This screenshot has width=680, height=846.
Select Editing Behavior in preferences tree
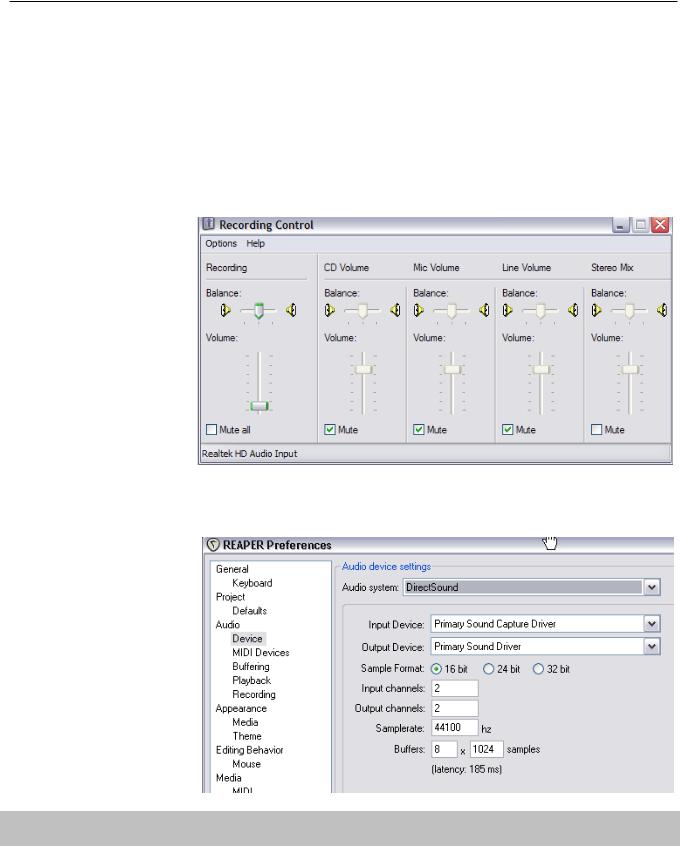click(249, 750)
